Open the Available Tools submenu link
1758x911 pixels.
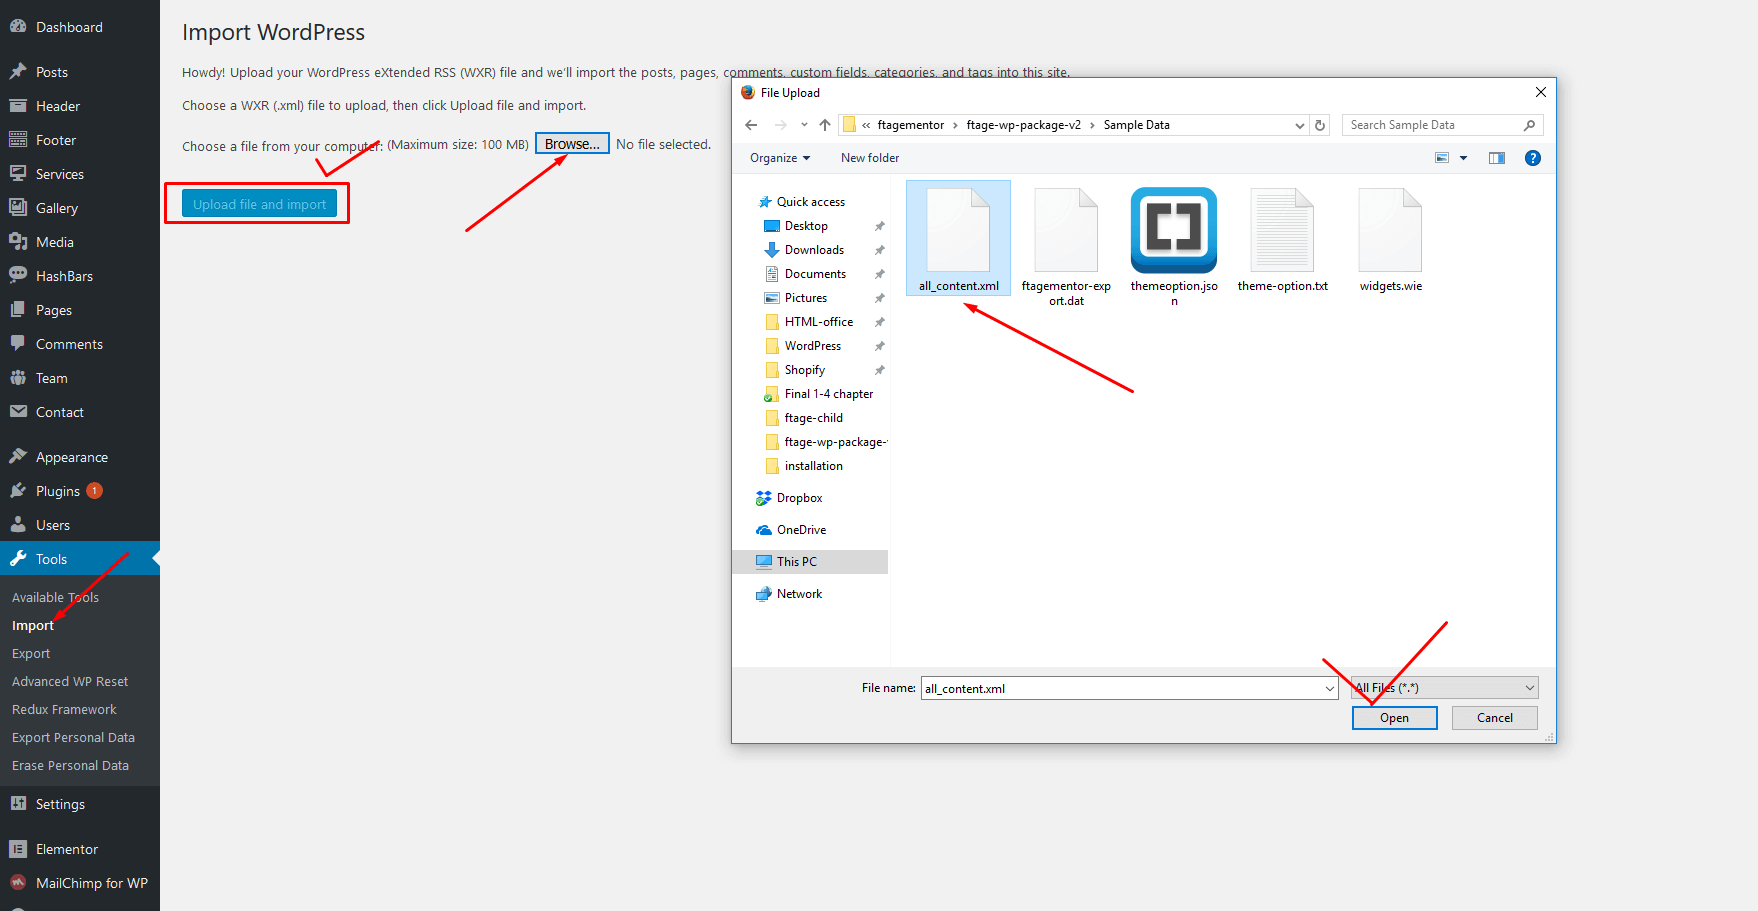[x=55, y=597]
